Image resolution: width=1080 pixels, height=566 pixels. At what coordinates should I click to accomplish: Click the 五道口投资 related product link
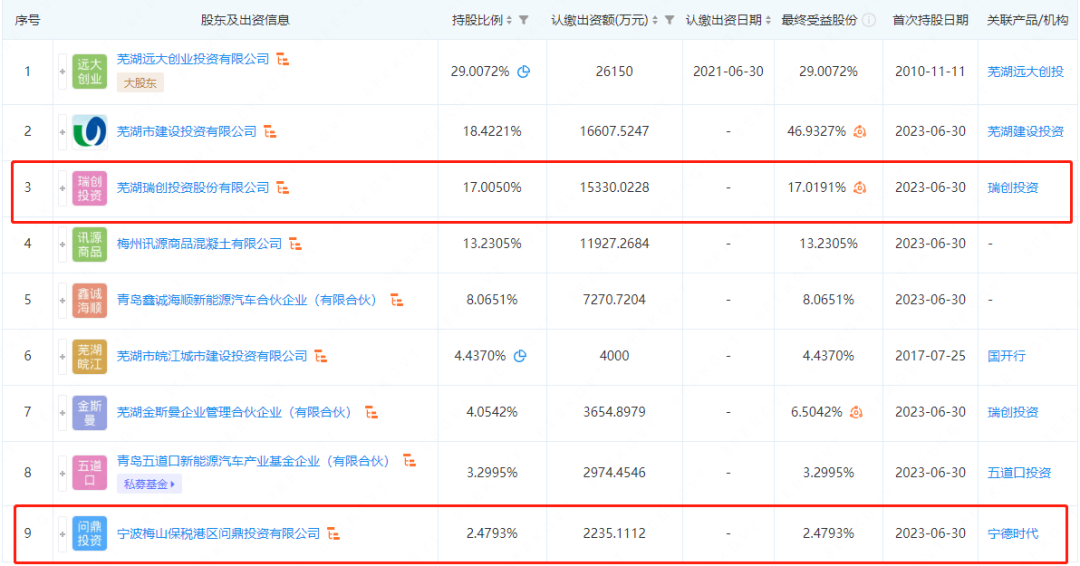point(1018,473)
